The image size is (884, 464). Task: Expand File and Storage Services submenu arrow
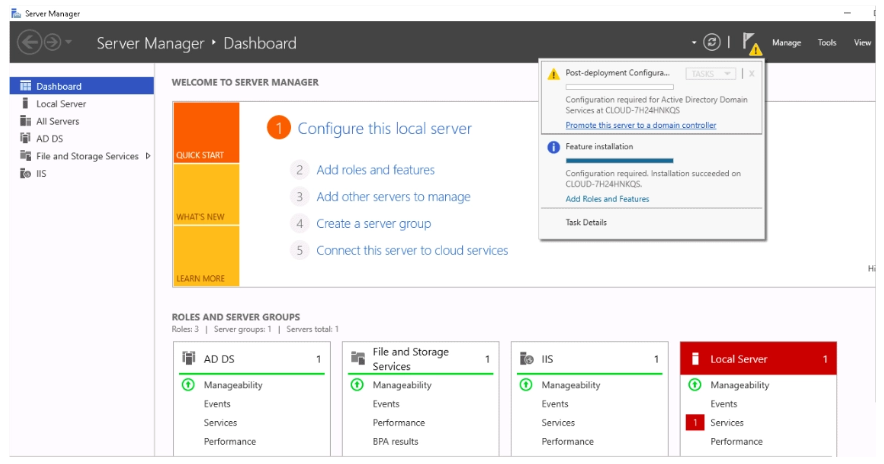tap(148, 156)
